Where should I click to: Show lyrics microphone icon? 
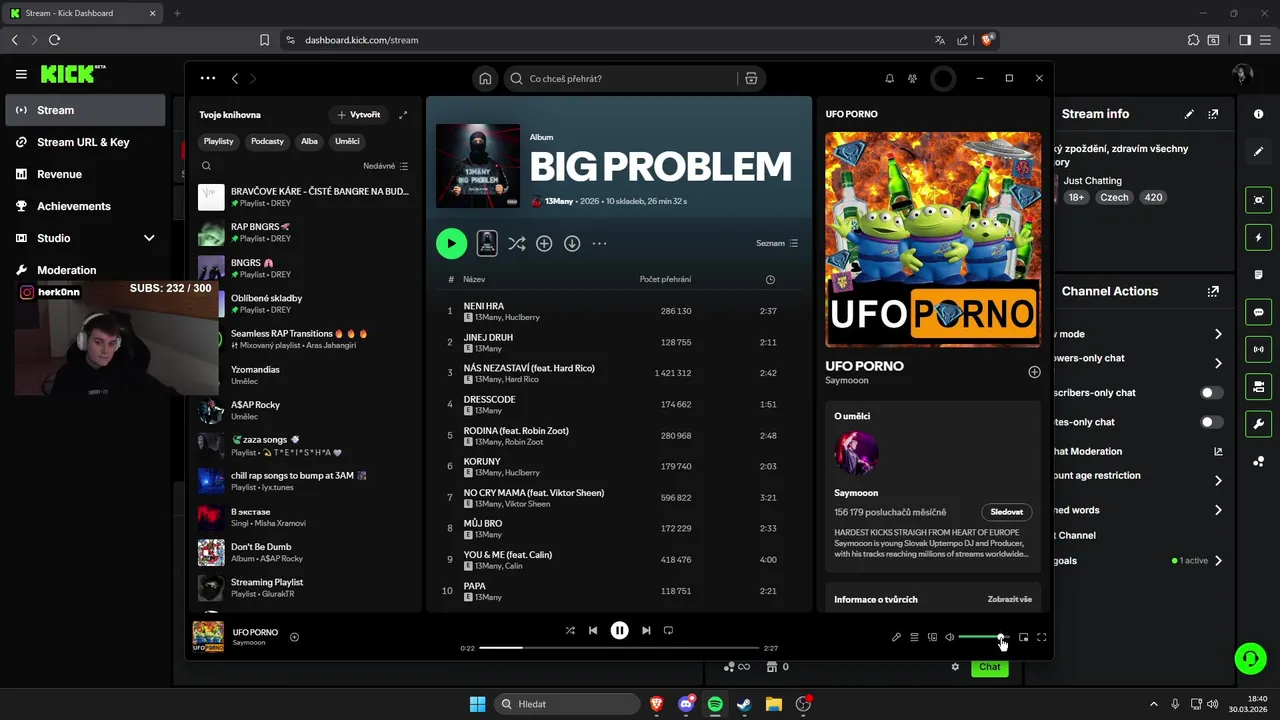point(896,637)
